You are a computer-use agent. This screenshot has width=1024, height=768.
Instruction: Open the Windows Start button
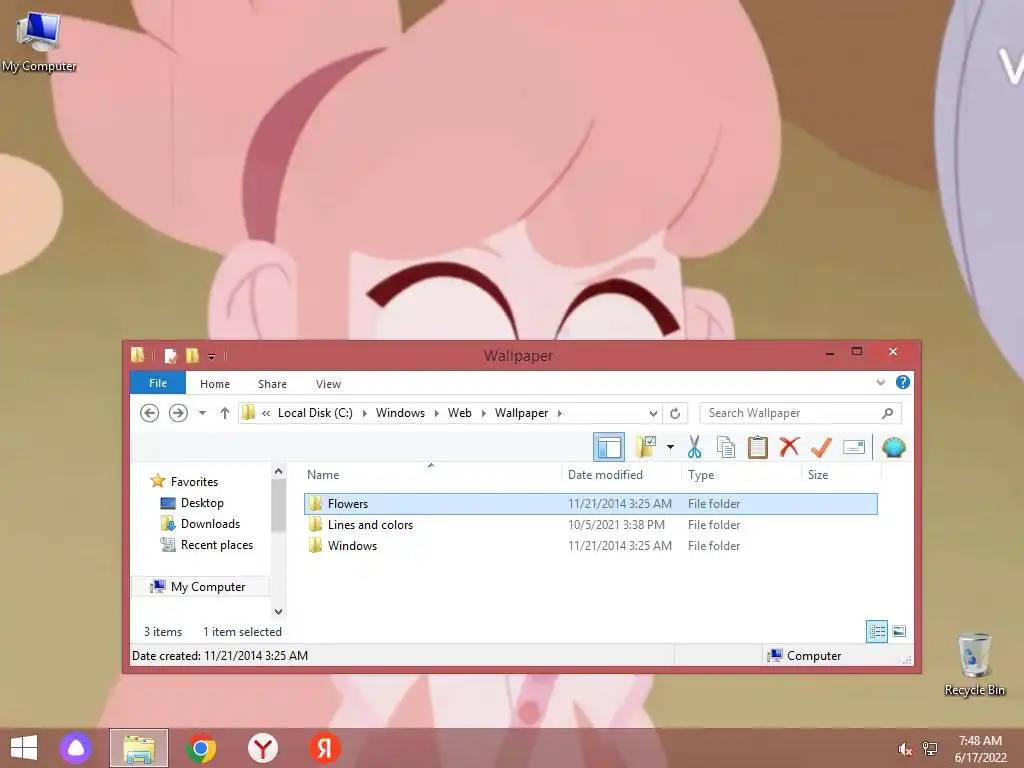(x=24, y=748)
